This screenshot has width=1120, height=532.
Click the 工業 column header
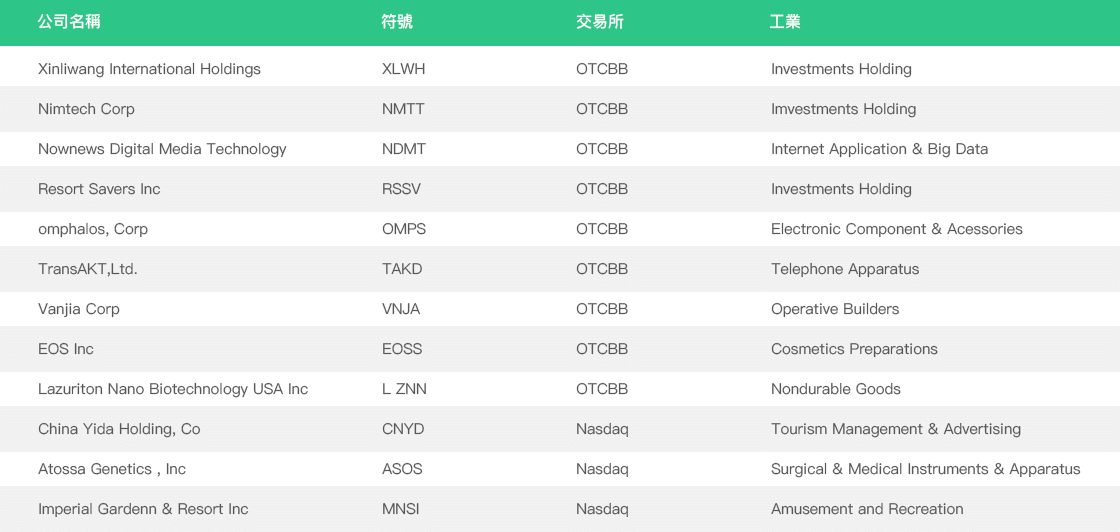point(785,22)
